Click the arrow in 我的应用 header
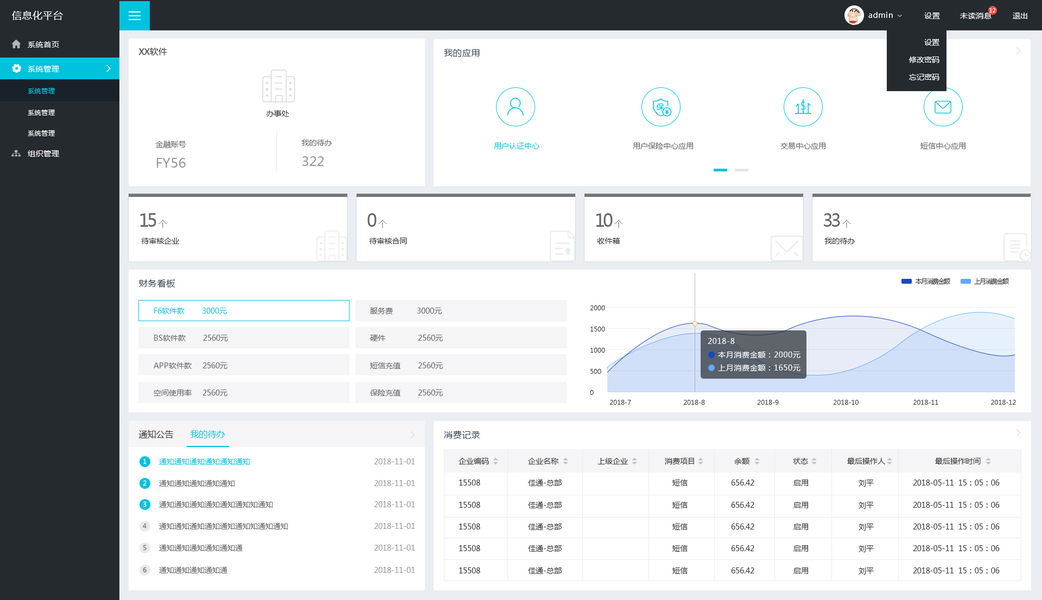1042x600 pixels. pos(1017,51)
